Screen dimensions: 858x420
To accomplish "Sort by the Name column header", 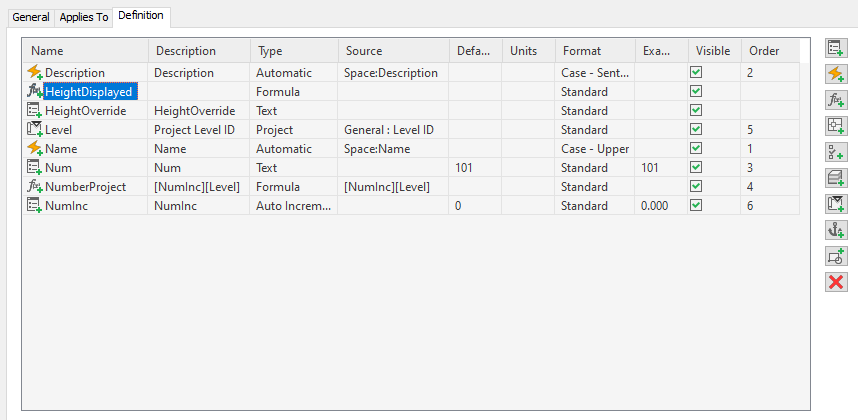I will pos(48,51).
